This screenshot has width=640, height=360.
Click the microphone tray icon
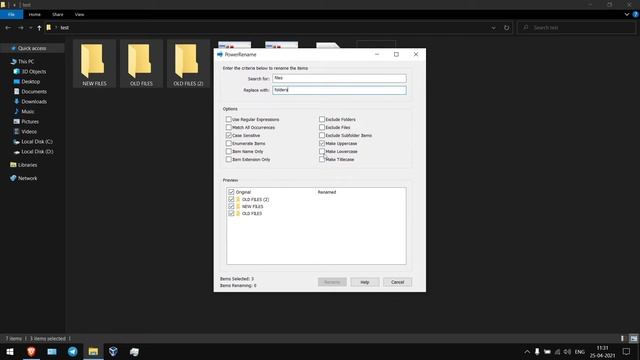(x=537, y=351)
